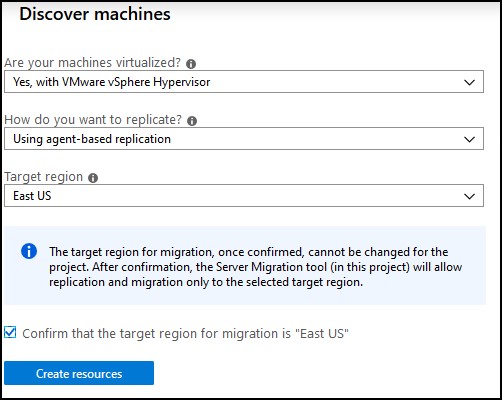Image resolution: width=502 pixels, height=400 pixels.
Task: Click info icon beside 'How do you want to replicate?'
Action: click(x=192, y=121)
